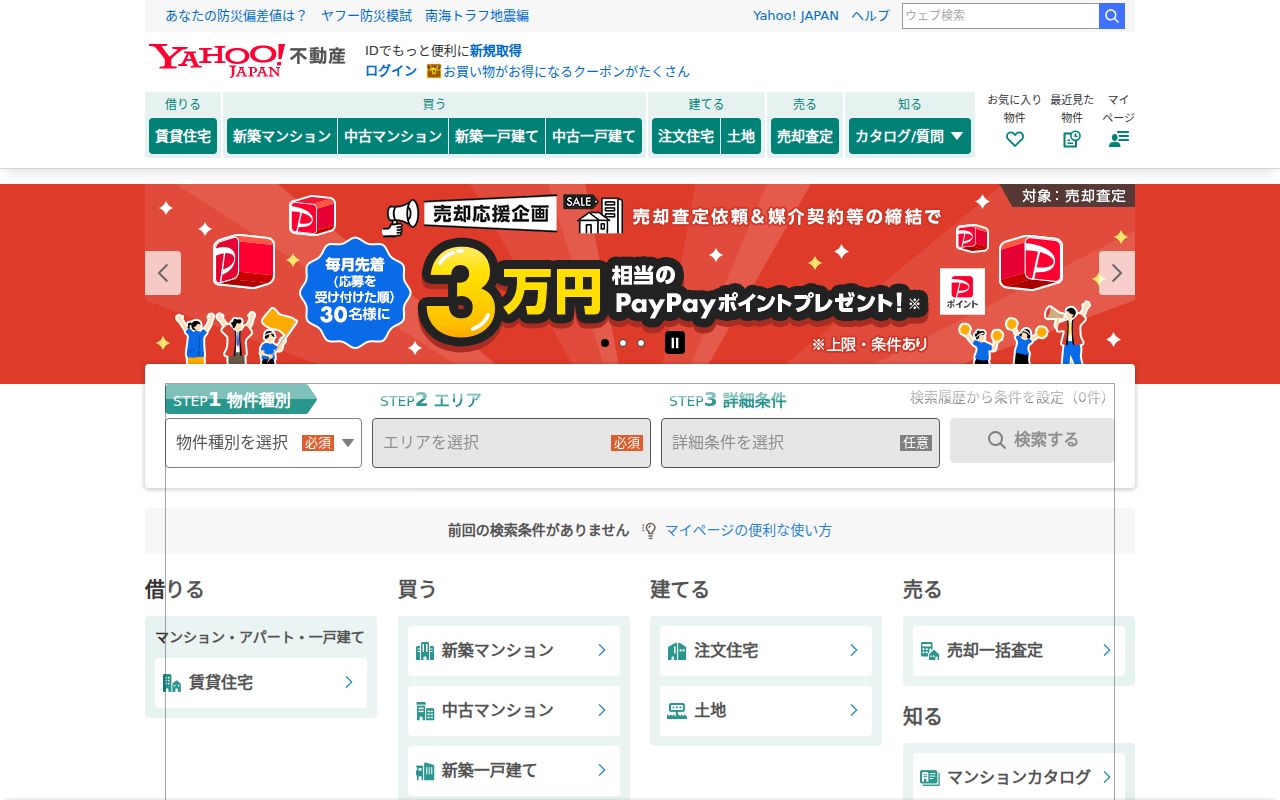Focus the ウェブ検索 input field

click(1000, 16)
